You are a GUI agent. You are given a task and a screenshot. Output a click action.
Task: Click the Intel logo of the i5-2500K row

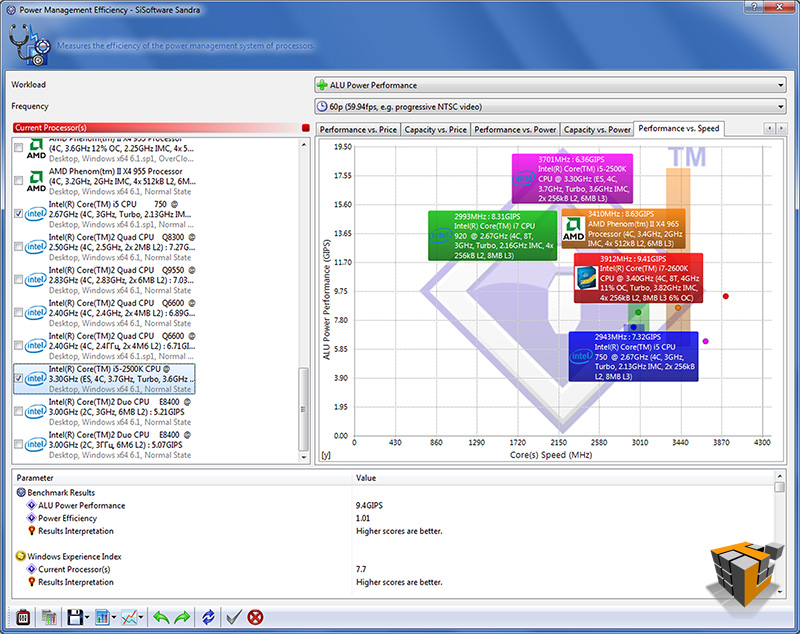point(36,378)
